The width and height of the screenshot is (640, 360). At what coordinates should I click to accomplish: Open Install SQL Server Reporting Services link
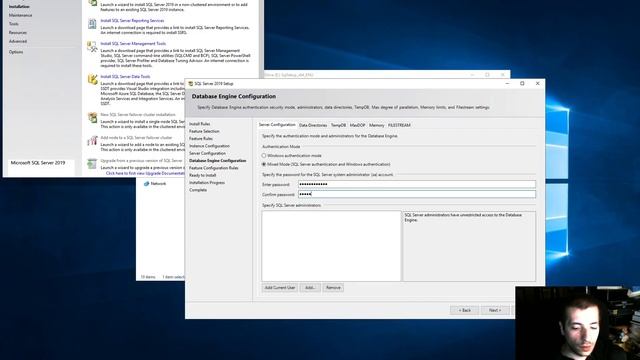coord(132,20)
